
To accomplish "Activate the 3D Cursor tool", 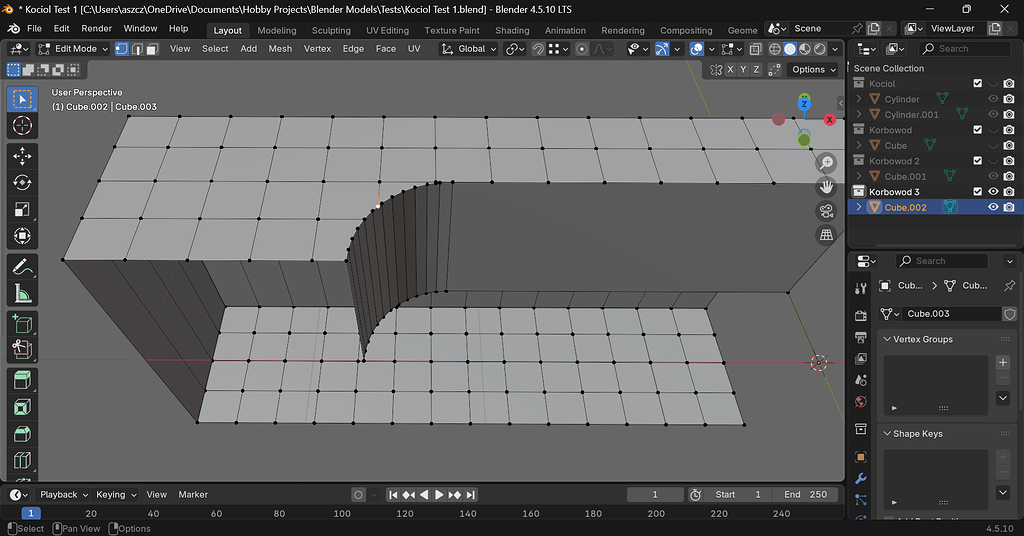I will (22, 125).
